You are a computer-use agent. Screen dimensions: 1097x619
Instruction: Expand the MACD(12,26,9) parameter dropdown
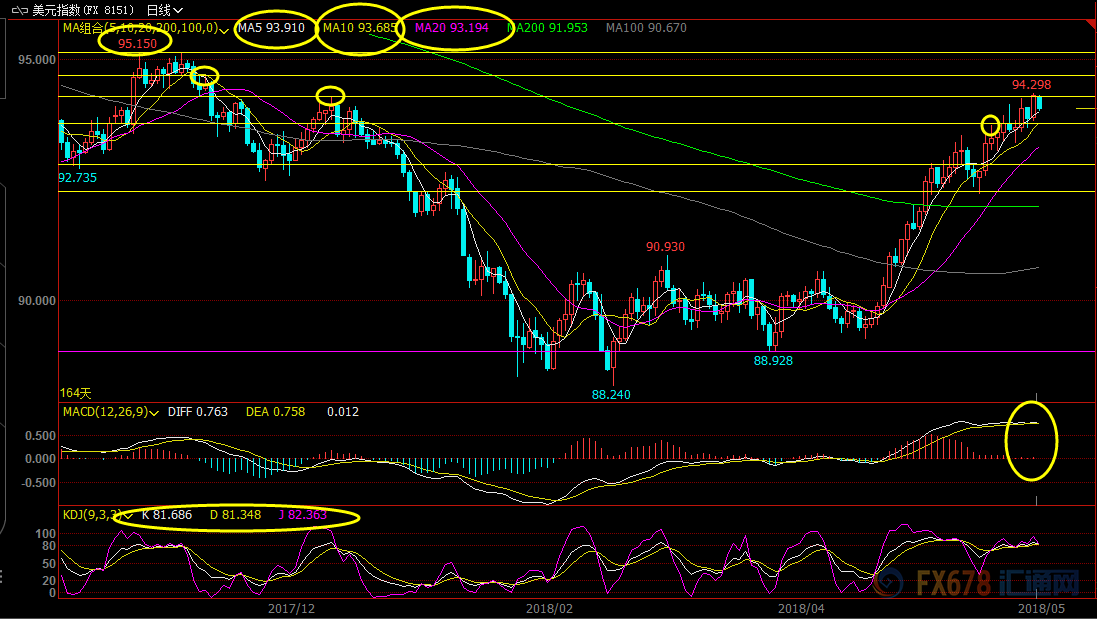coord(155,412)
